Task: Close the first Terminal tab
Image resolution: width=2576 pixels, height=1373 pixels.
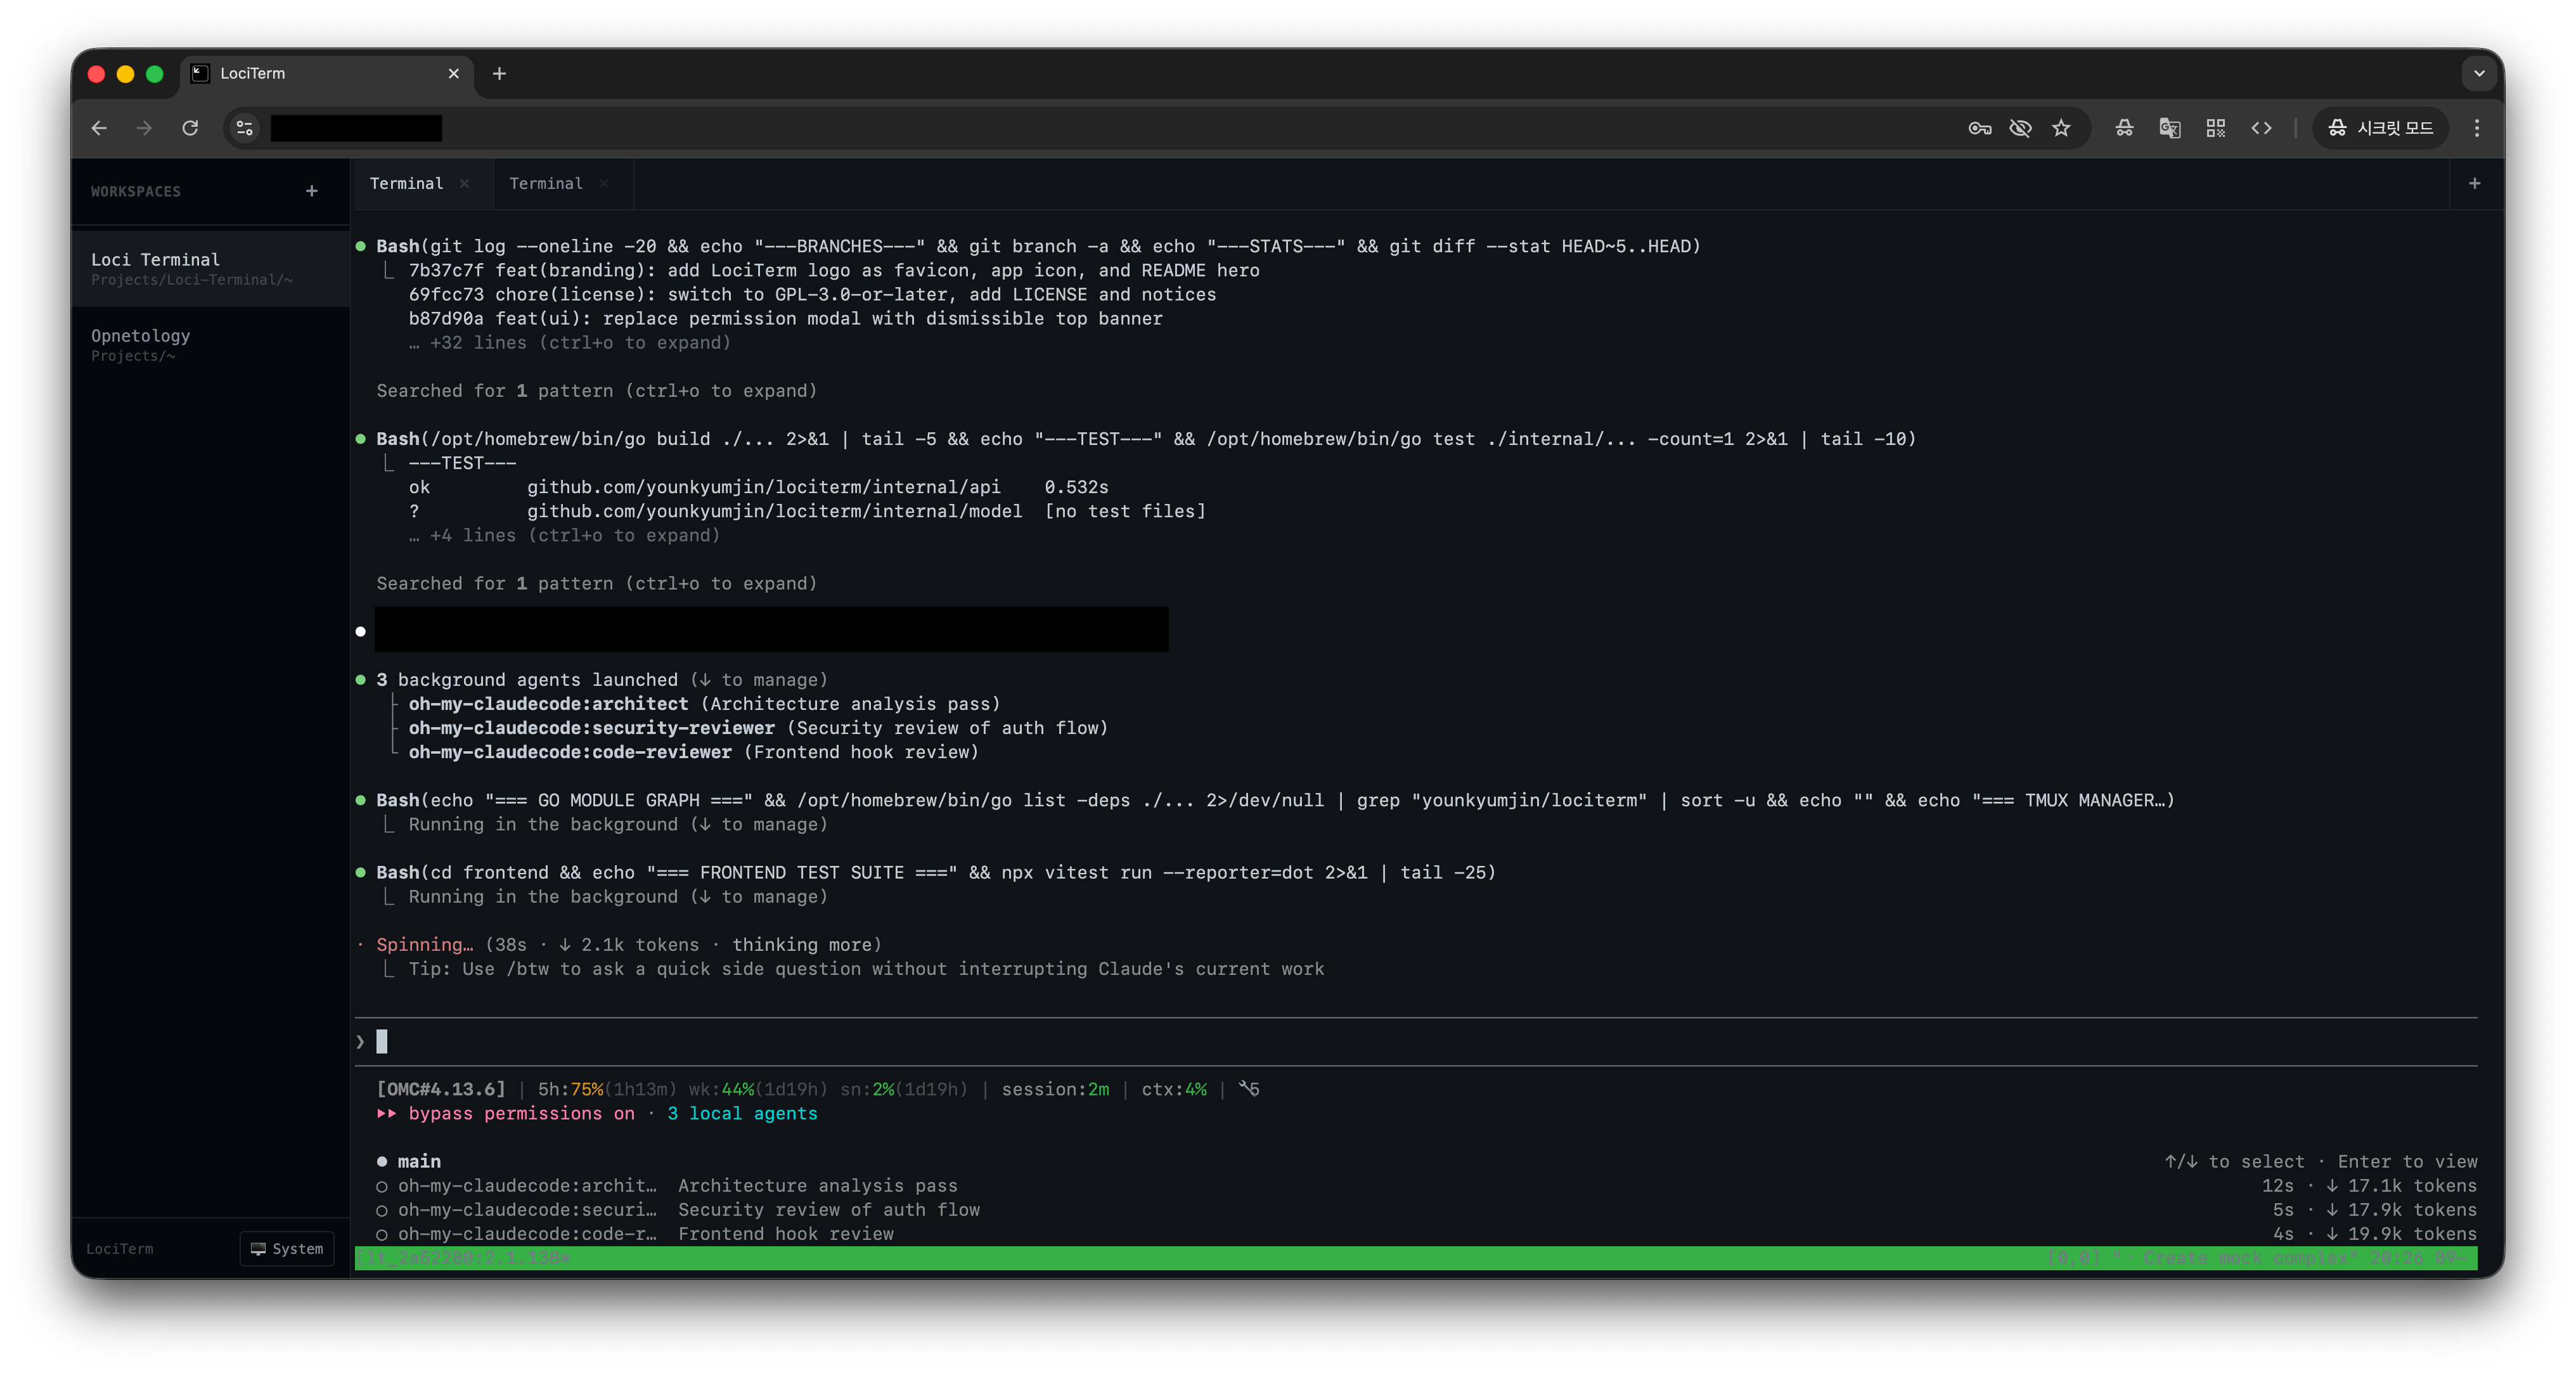Action: pyautogui.click(x=465, y=183)
